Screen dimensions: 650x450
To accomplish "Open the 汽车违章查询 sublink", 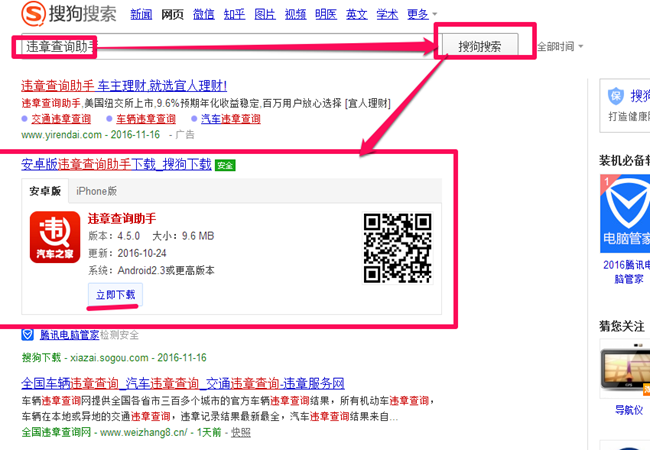I will click(x=230, y=119).
